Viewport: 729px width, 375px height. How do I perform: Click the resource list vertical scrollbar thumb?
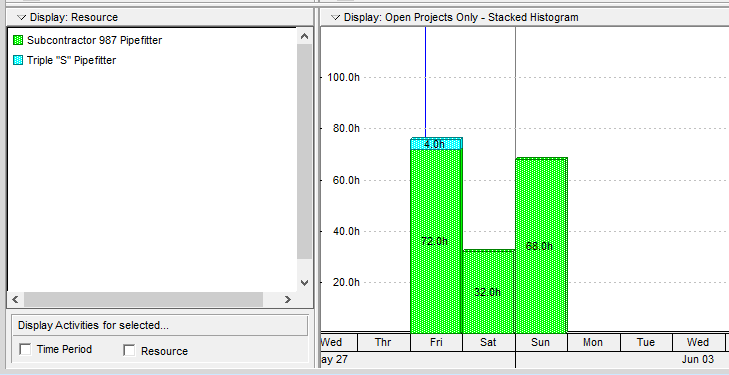coord(305,151)
